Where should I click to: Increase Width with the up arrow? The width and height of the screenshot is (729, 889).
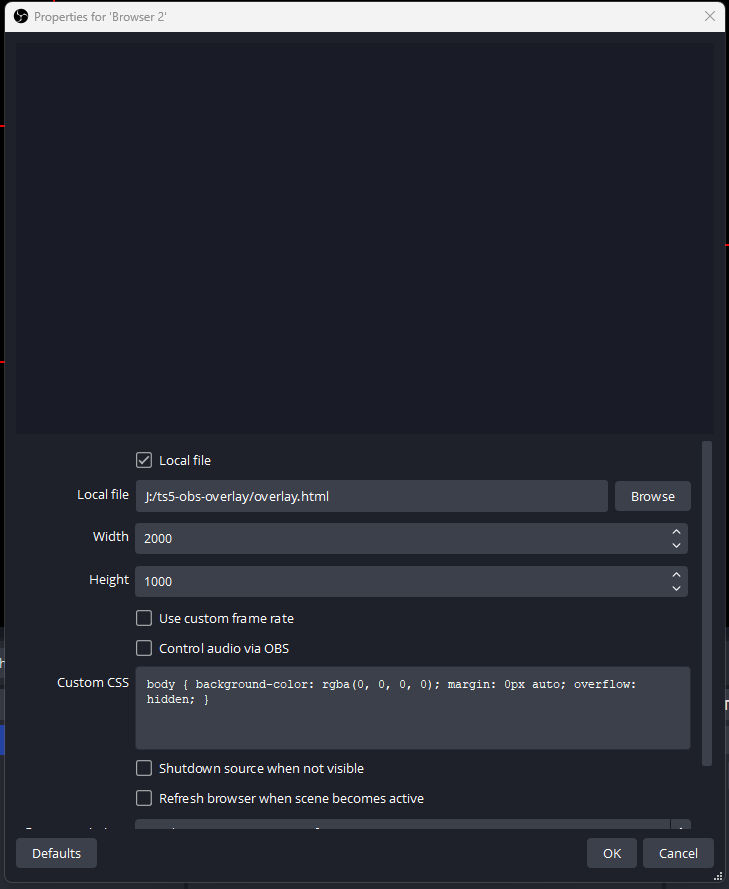click(676, 532)
